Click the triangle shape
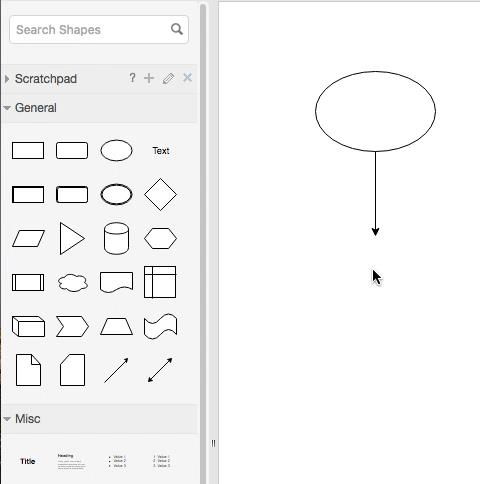This screenshot has width=480, height=484. coord(72,238)
